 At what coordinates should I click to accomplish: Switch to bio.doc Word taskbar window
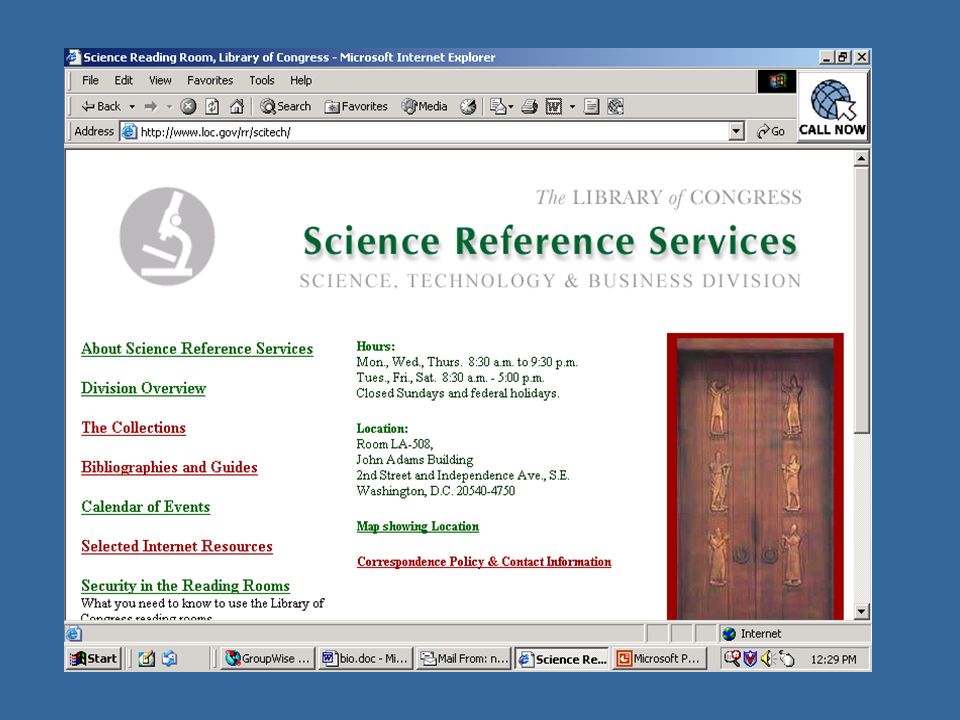[x=366, y=659]
